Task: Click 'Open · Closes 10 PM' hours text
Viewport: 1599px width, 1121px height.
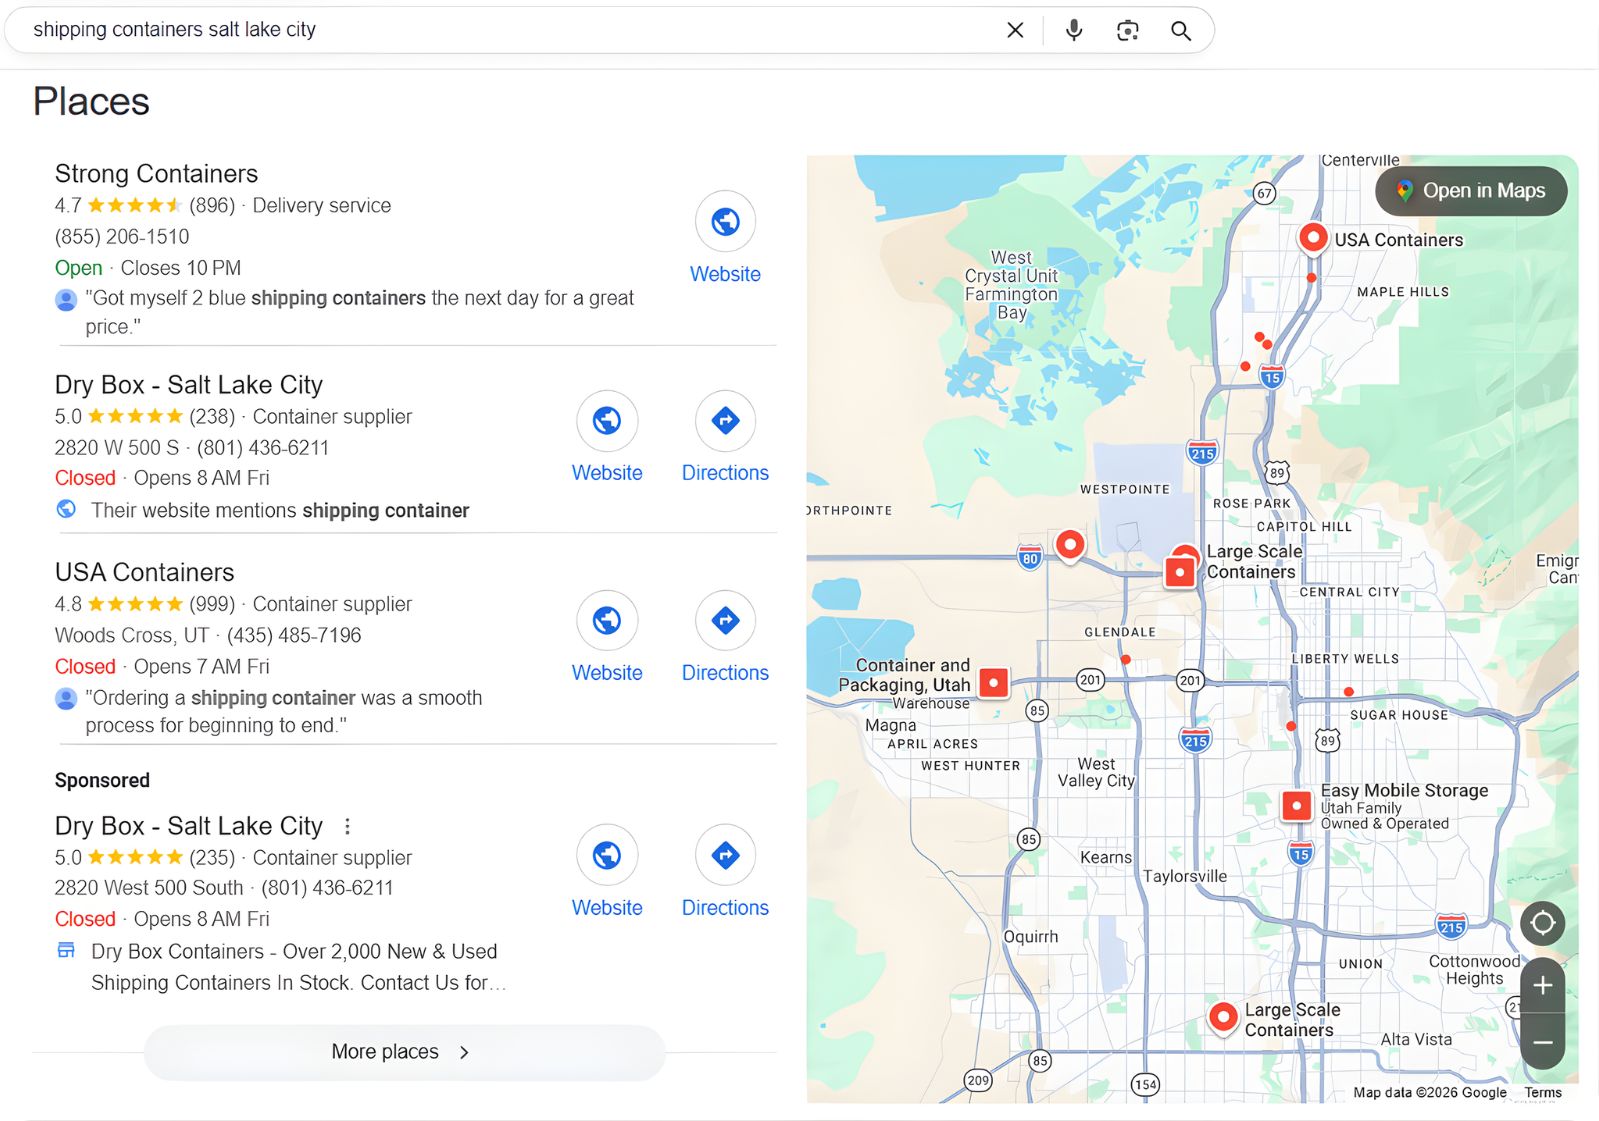Action: 148,268
